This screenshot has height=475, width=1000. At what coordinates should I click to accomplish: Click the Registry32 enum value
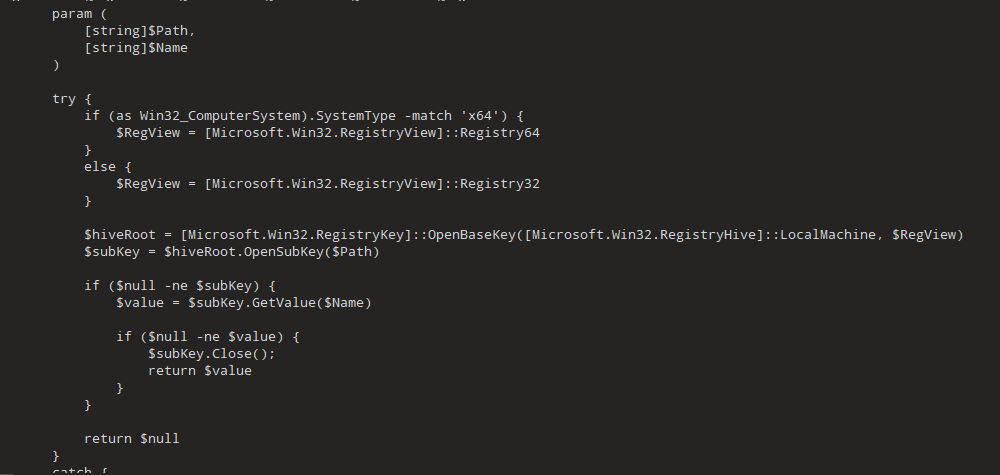[500, 184]
